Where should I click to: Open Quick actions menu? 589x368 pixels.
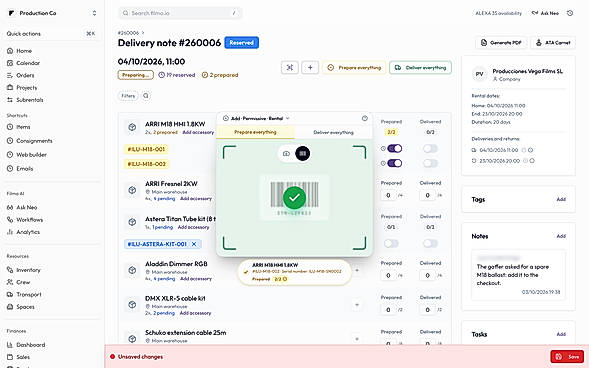[x=52, y=34]
